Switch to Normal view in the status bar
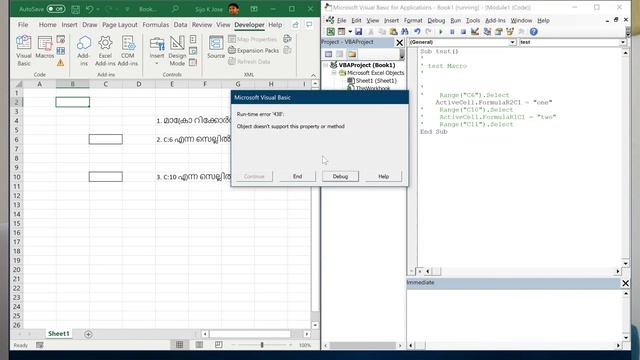Viewport: 640px width, 360px height. [x=180, y=345]
